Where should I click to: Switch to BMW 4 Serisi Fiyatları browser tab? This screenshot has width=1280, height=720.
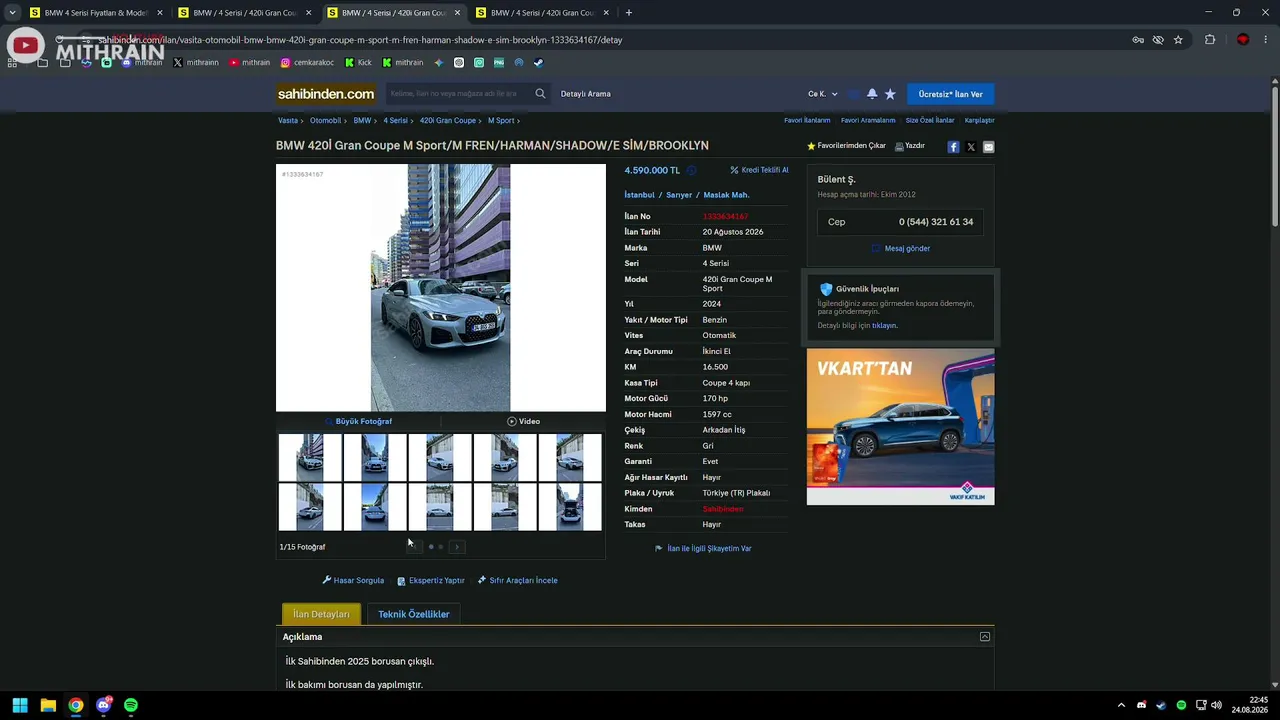[x=96, y=13]
